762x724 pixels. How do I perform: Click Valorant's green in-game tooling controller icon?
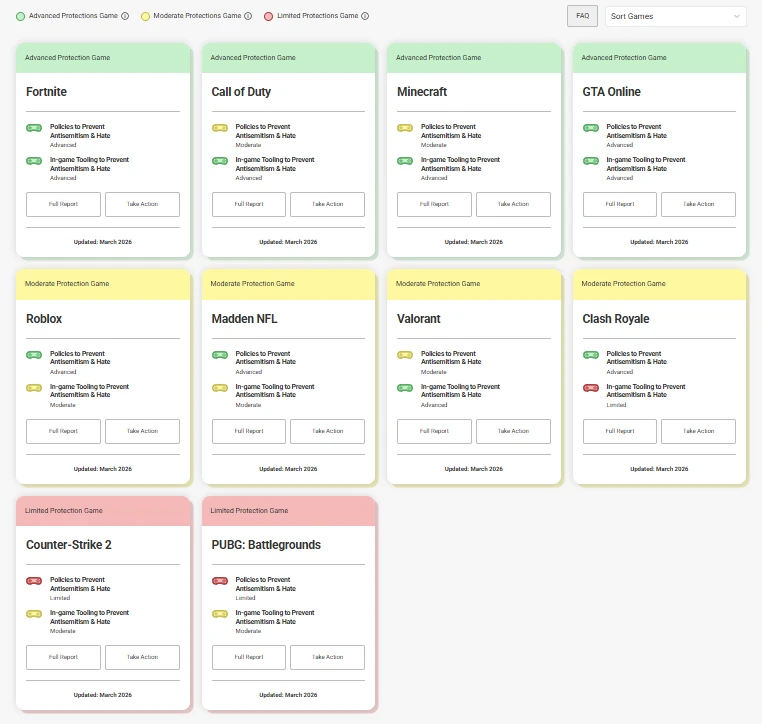click(405, 388)
